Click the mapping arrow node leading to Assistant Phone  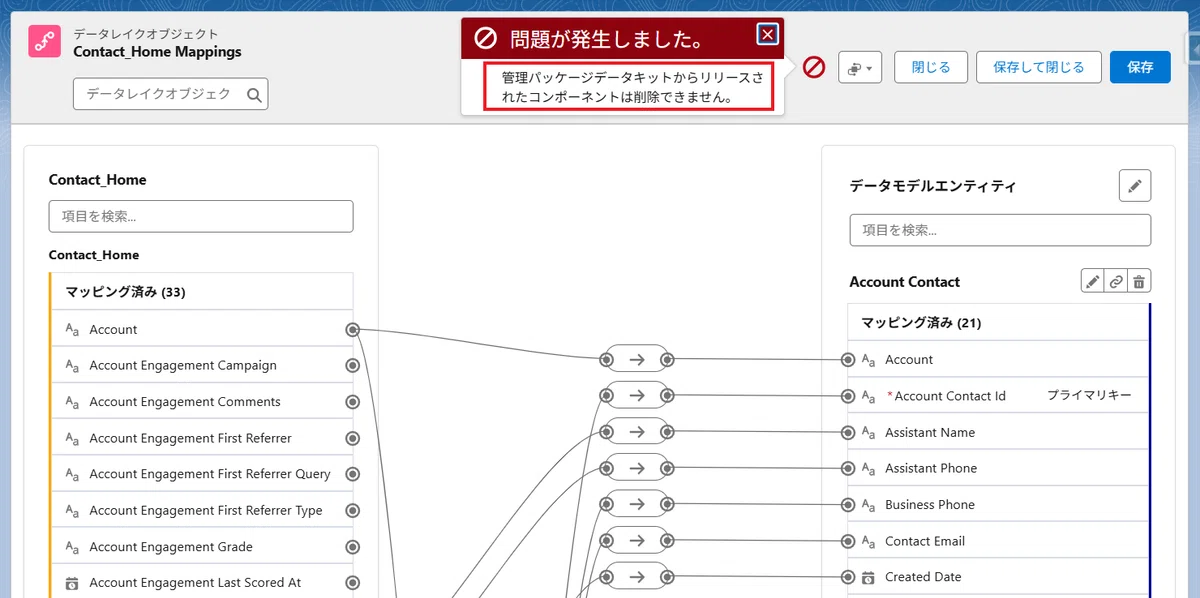tap(636, 468)
